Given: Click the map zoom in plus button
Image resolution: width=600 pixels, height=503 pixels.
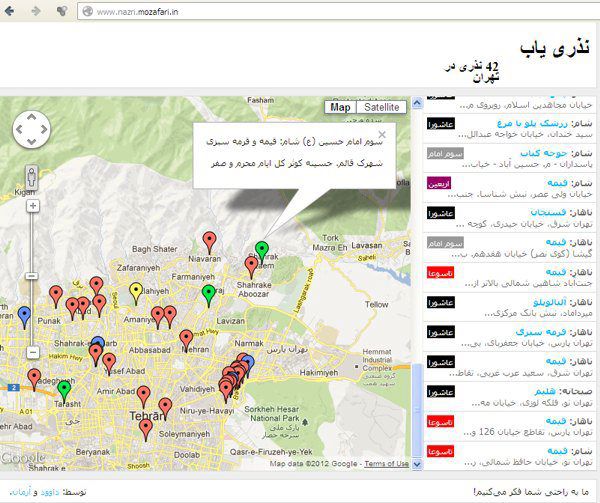Looking at the screenshot, I should 33,206.
